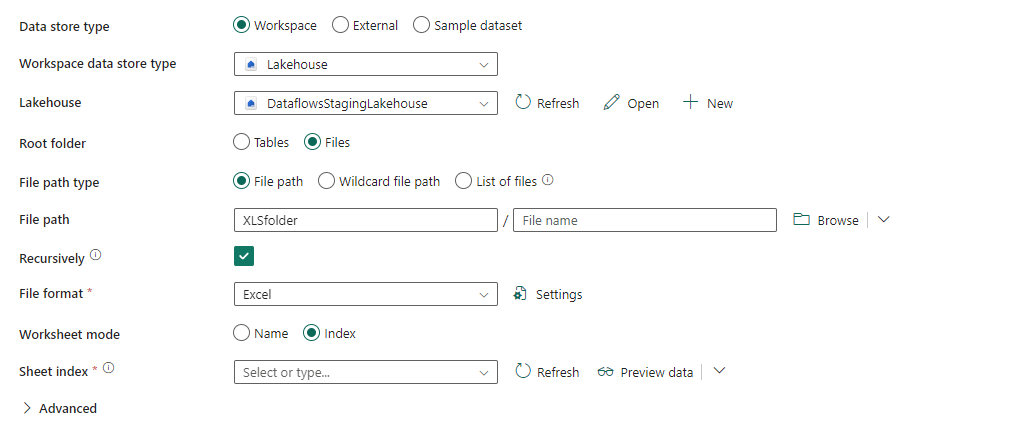
Task: Click the Refresh icon next to Lakehouse
Action: coord(523,102)
